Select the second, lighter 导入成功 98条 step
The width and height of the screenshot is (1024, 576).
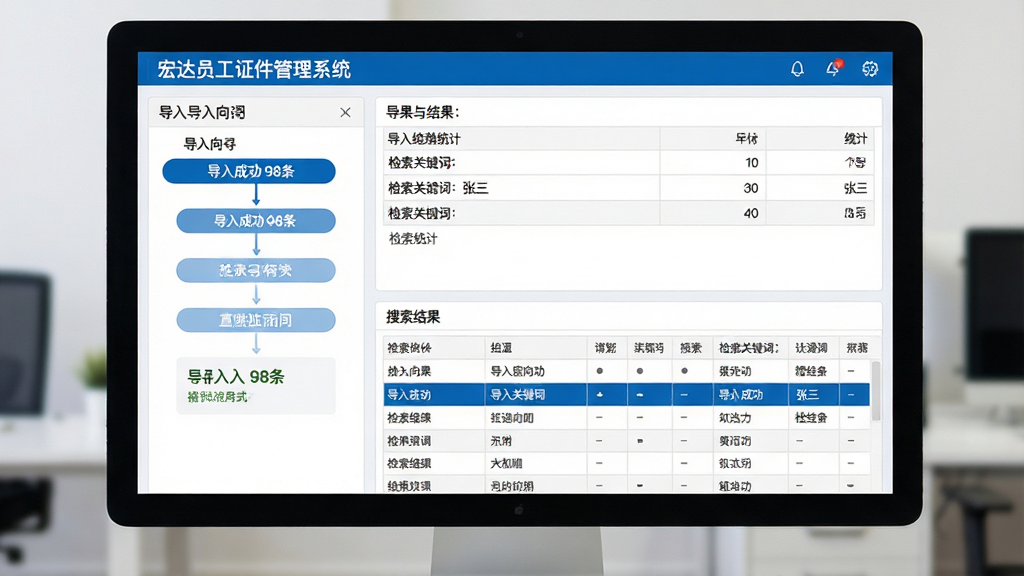tap(256, 221)
